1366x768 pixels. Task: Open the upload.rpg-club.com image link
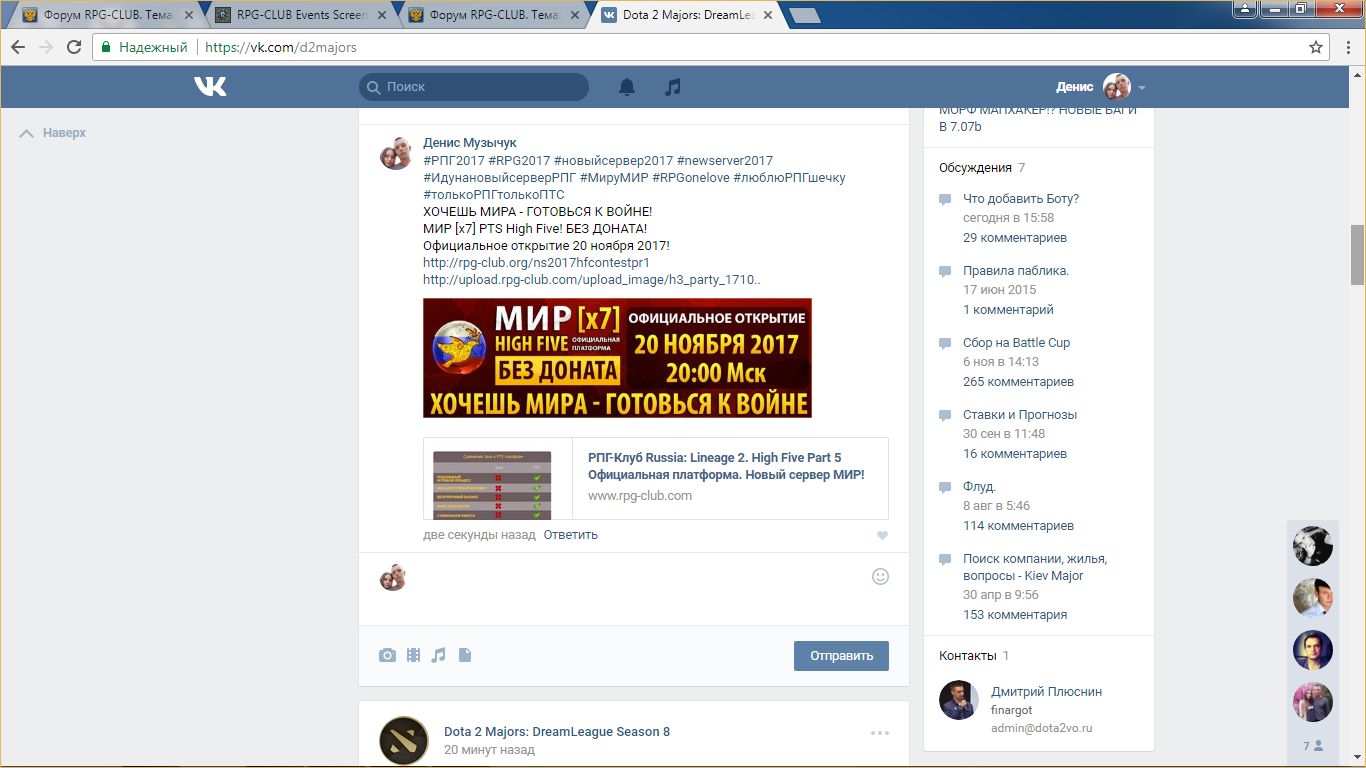pos(592,280)
